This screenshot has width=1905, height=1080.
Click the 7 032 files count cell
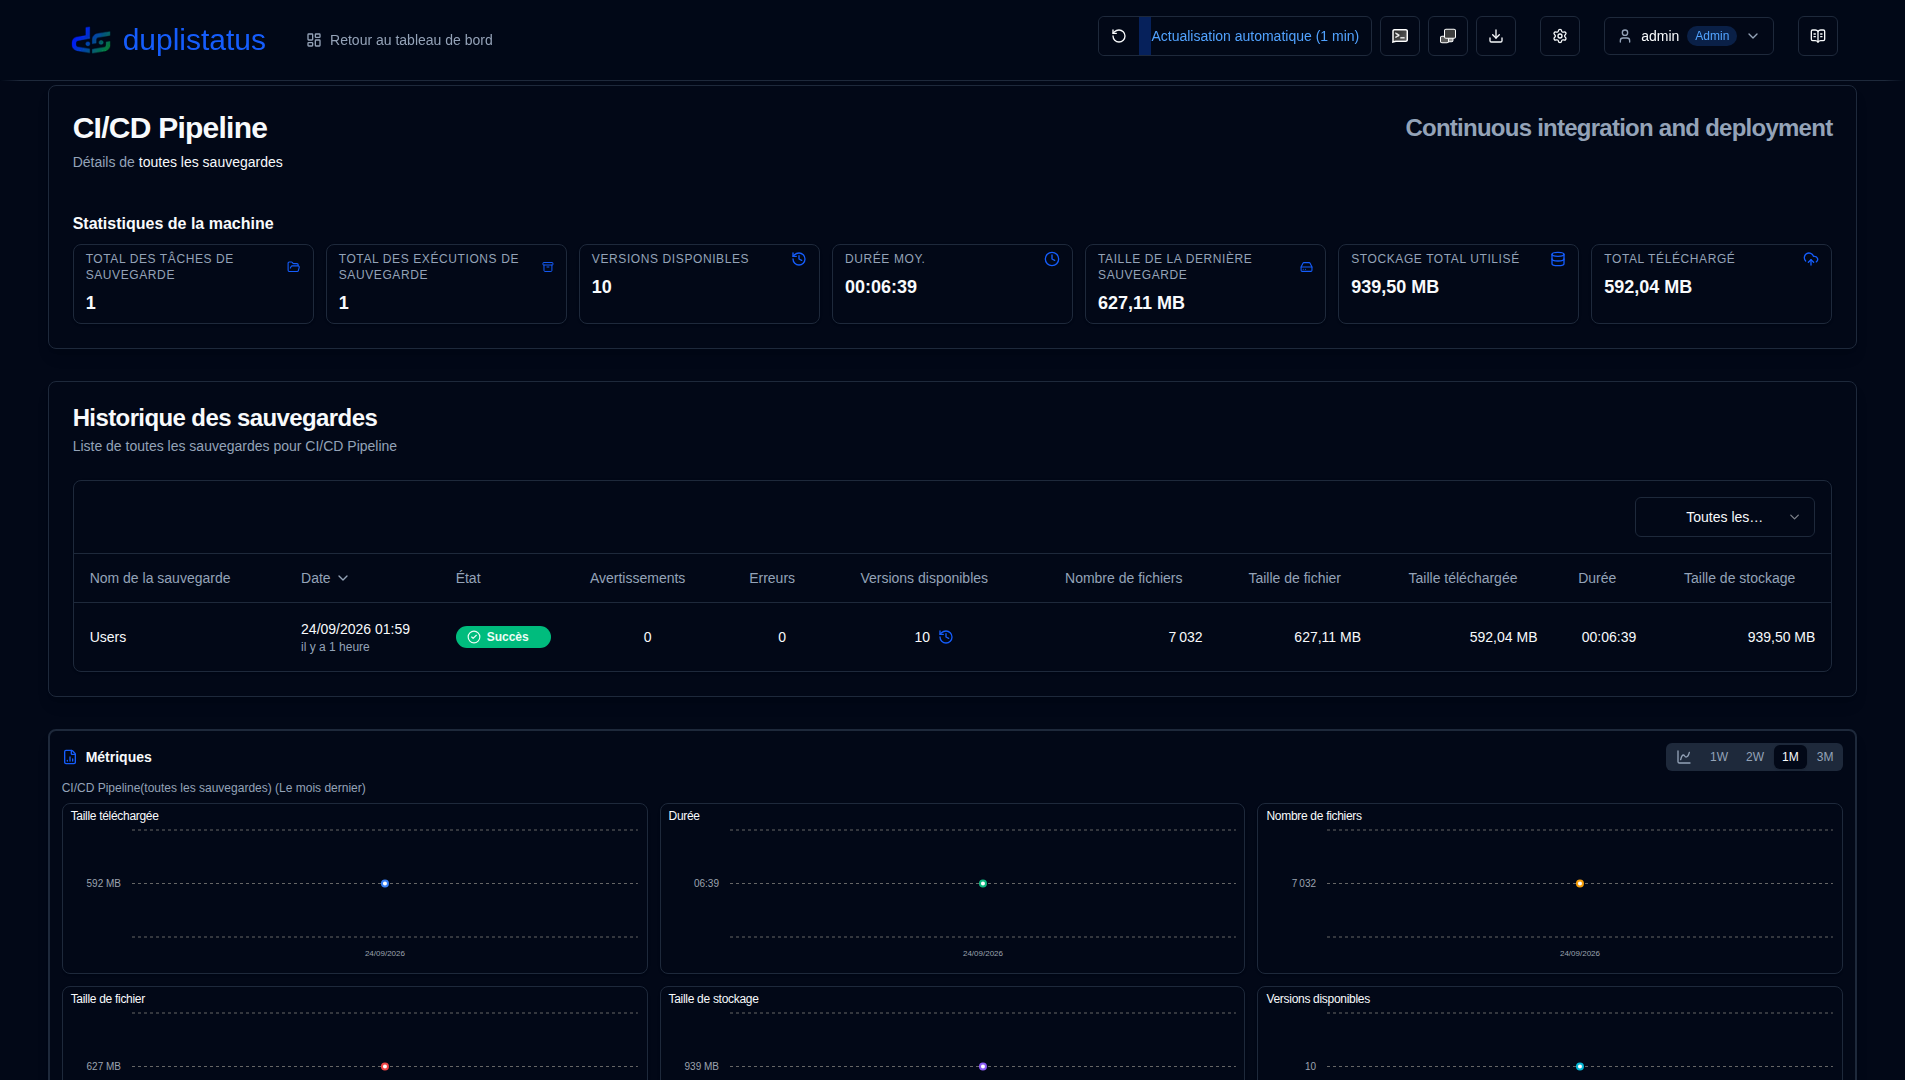point(1185,637)
